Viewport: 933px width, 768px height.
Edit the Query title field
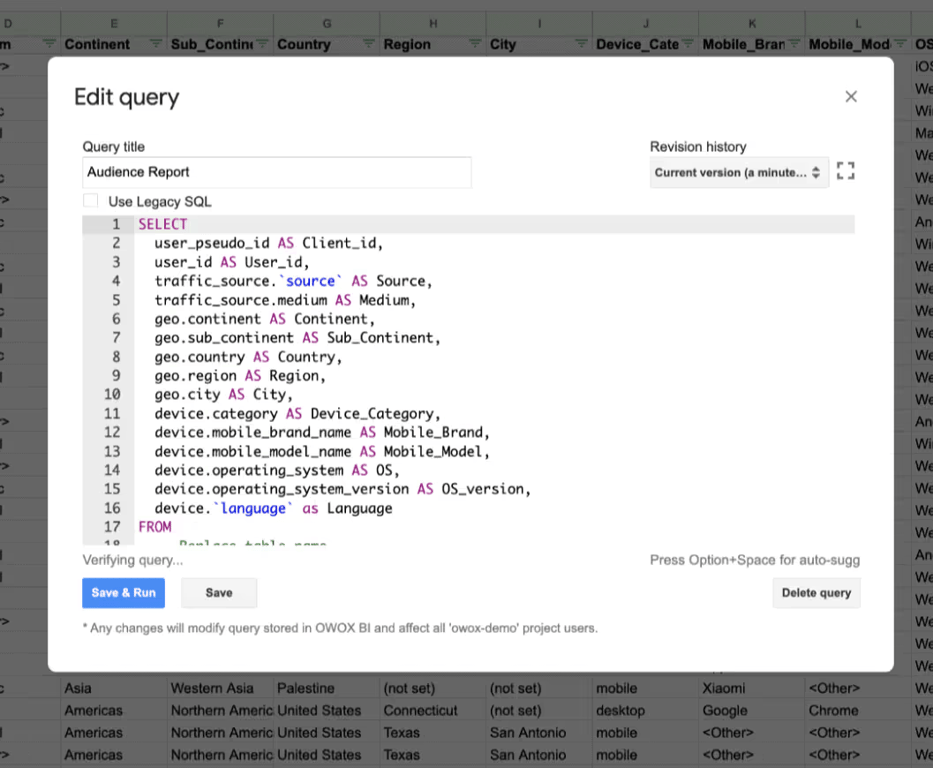(x=277, y=173)
